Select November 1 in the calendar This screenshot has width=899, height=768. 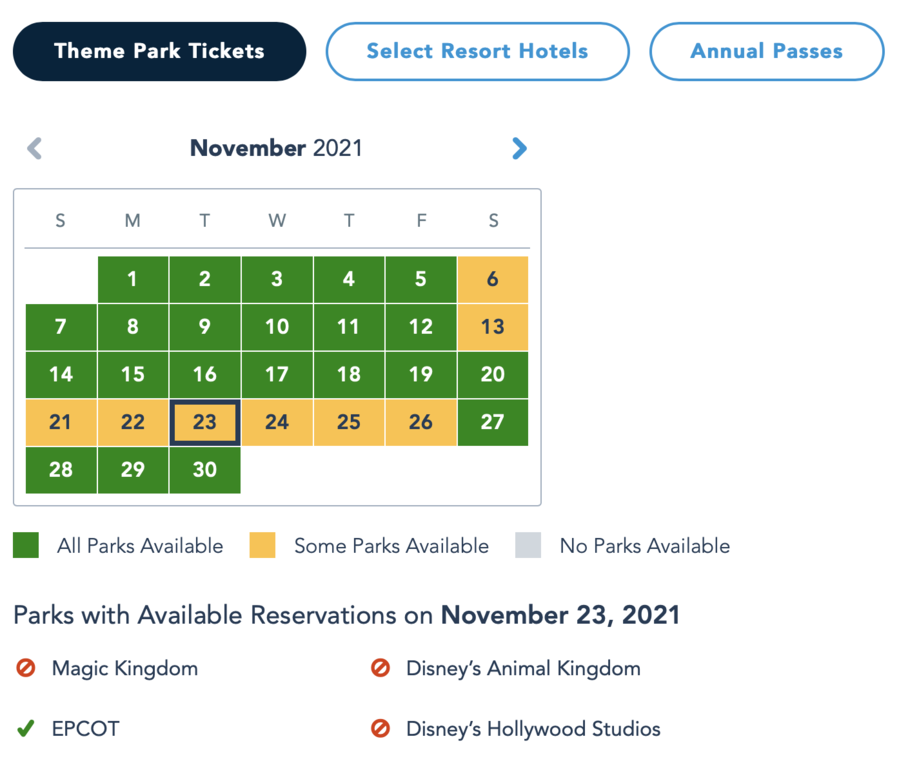133,280
